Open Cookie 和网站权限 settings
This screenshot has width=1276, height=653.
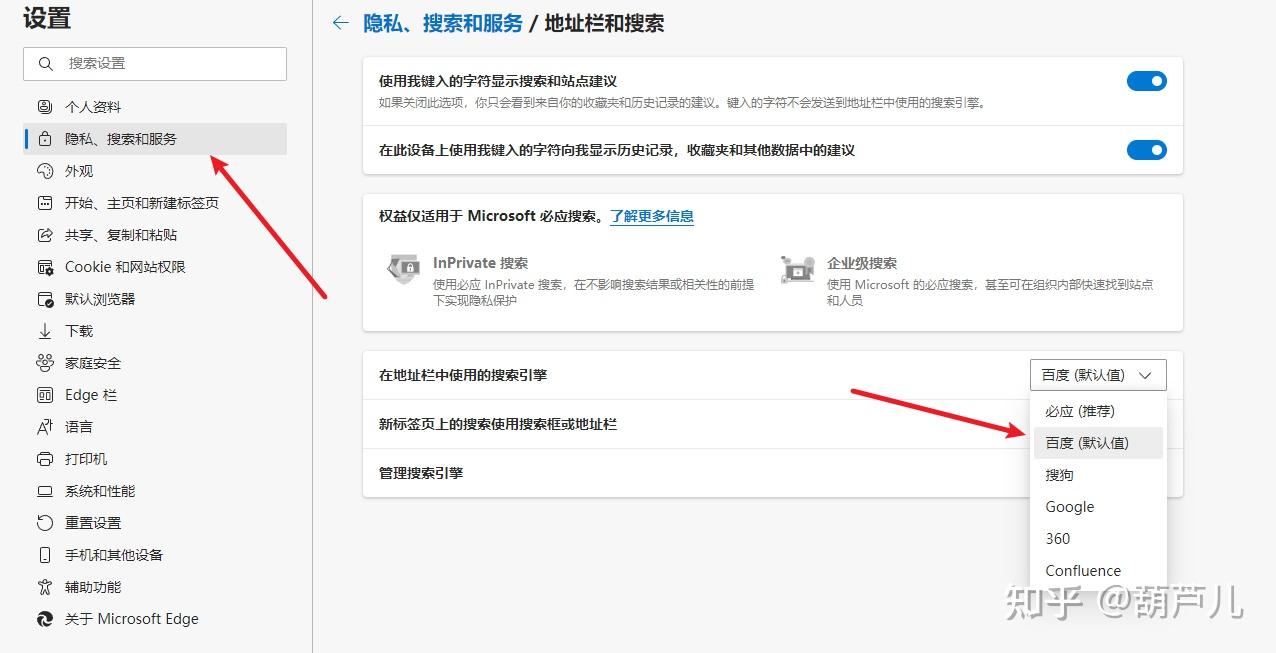point(155,267)
